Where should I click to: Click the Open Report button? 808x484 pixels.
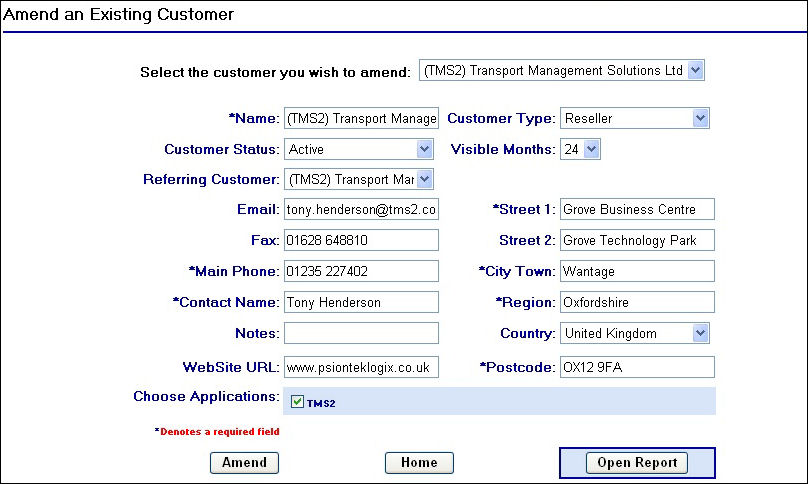637,462
